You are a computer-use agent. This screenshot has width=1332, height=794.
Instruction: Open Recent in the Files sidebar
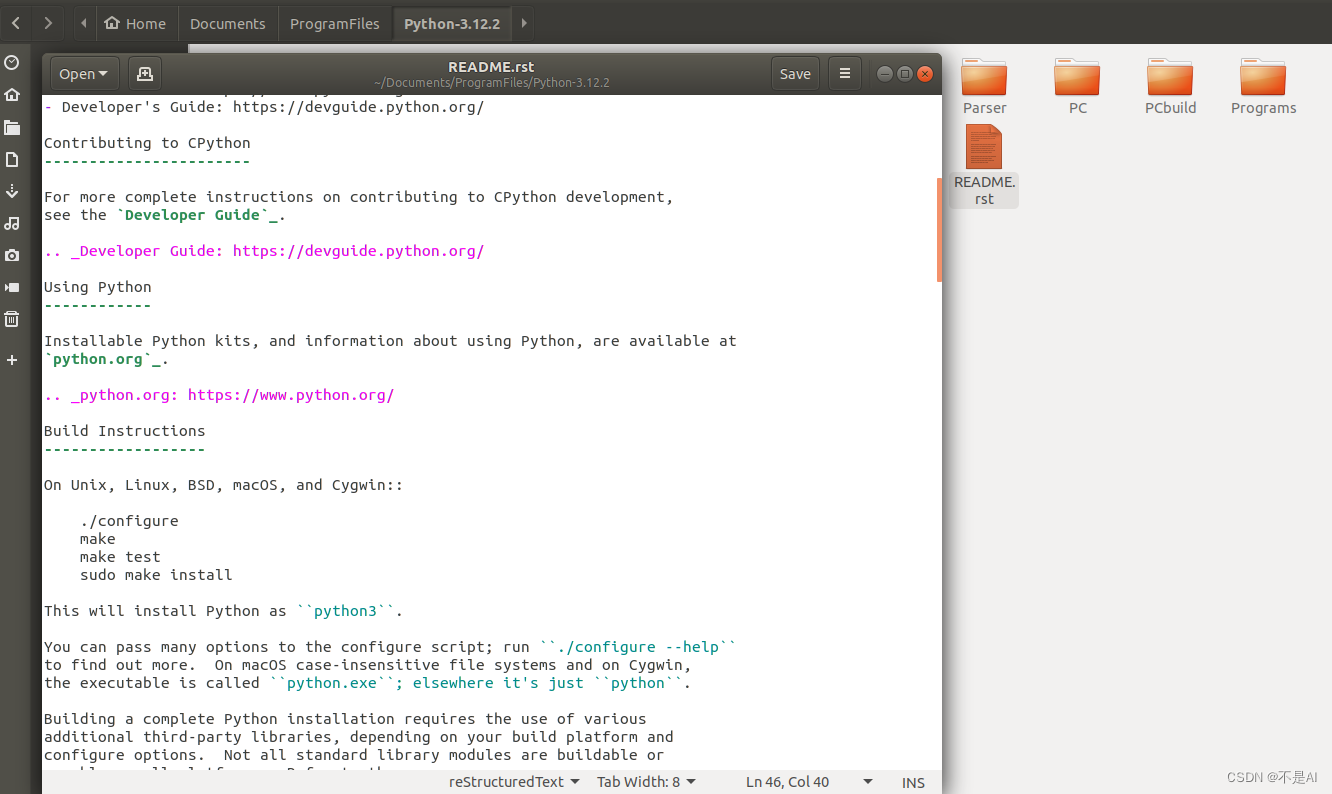click(12, 63)
